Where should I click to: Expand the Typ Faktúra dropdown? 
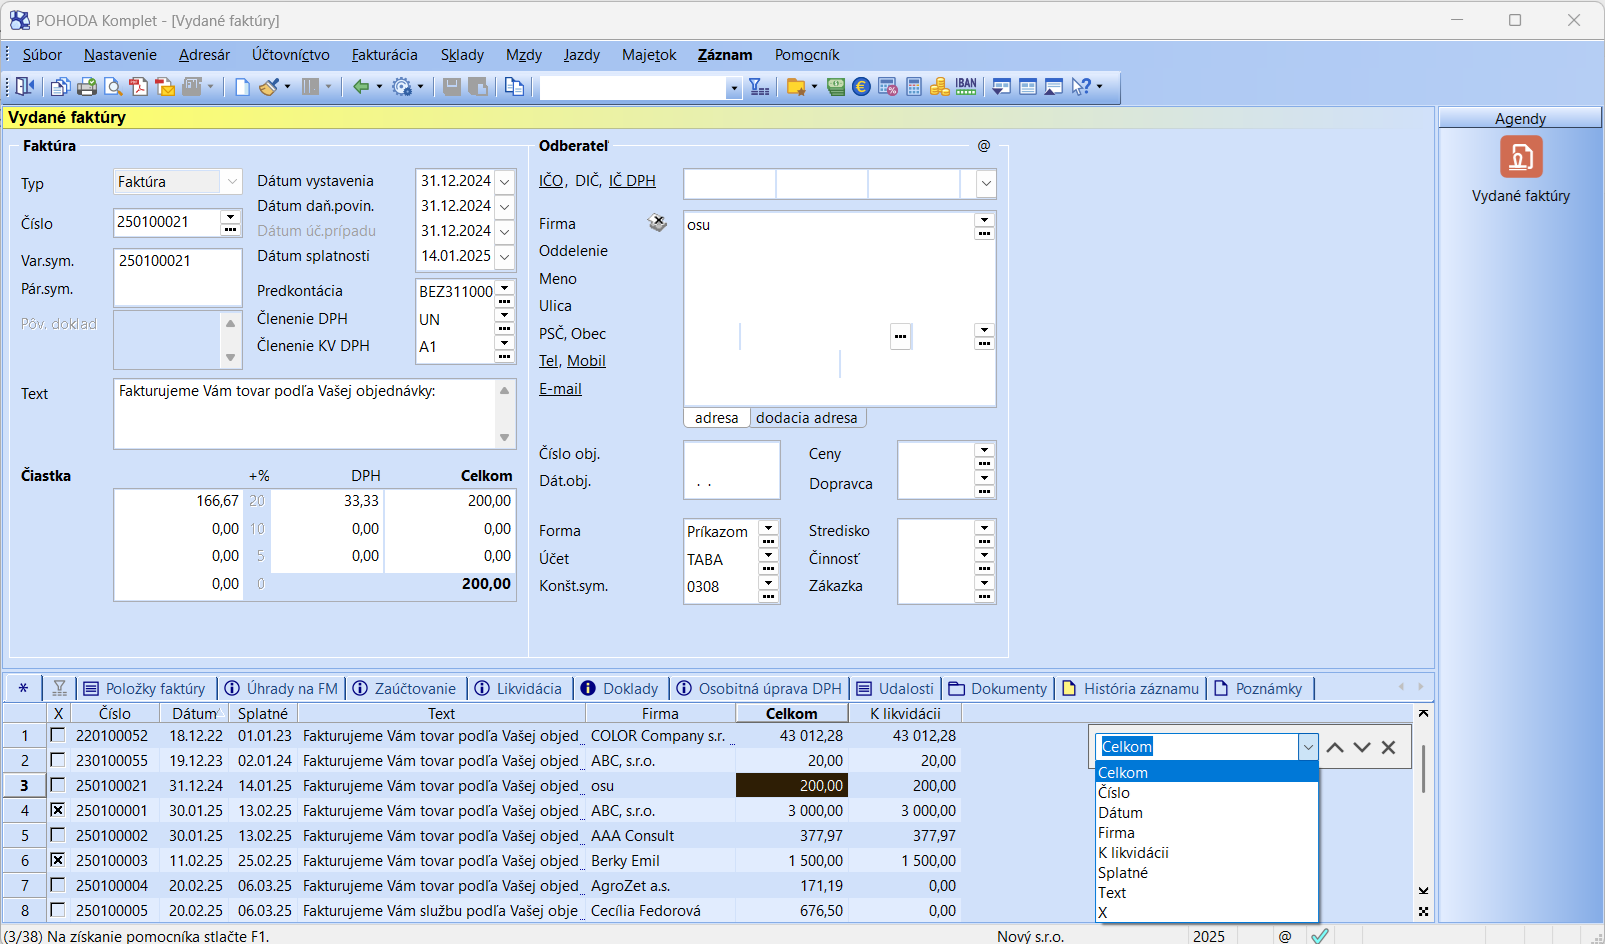pyautogui.click(x=232, y=182)
